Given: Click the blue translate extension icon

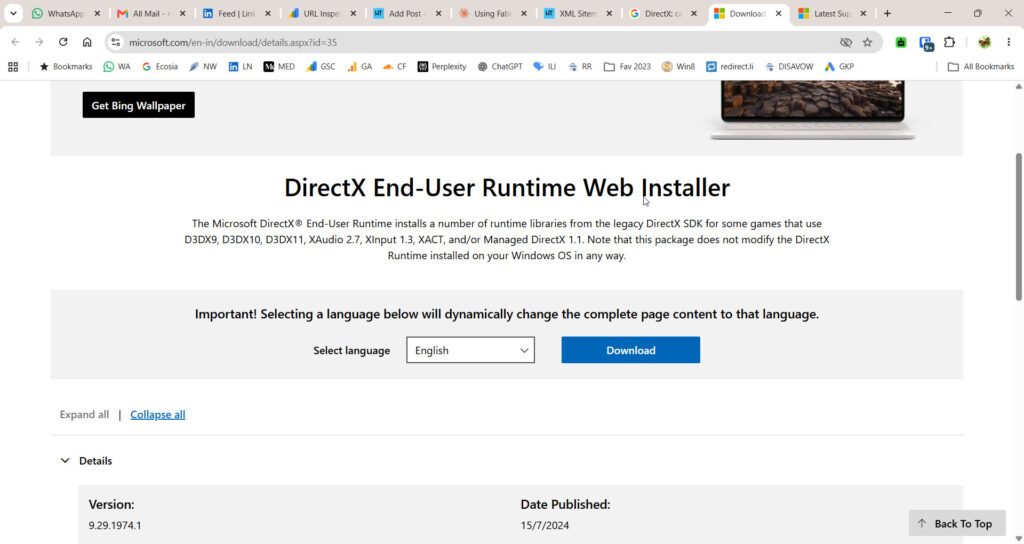Looking at the screenshot, I should click(x=926, y=42).
